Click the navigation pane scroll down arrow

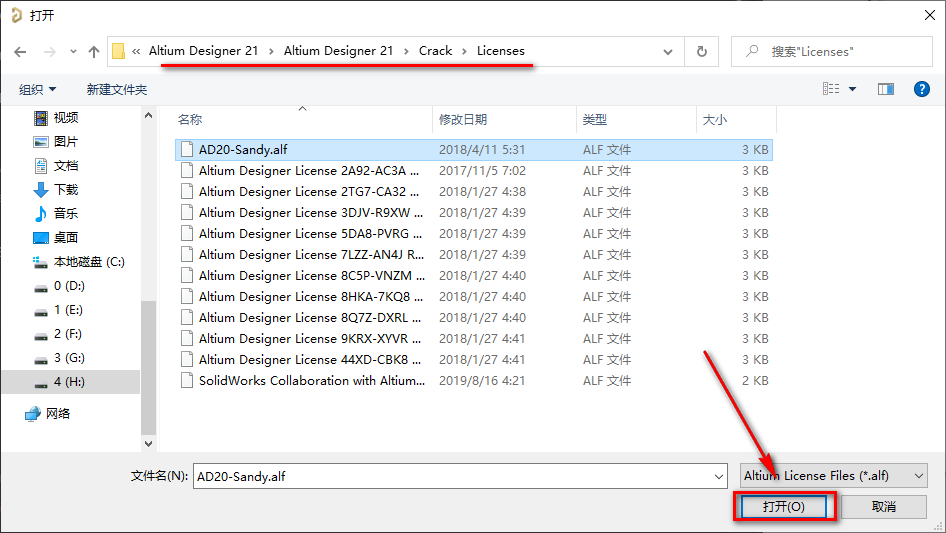(x=148, y=444)
